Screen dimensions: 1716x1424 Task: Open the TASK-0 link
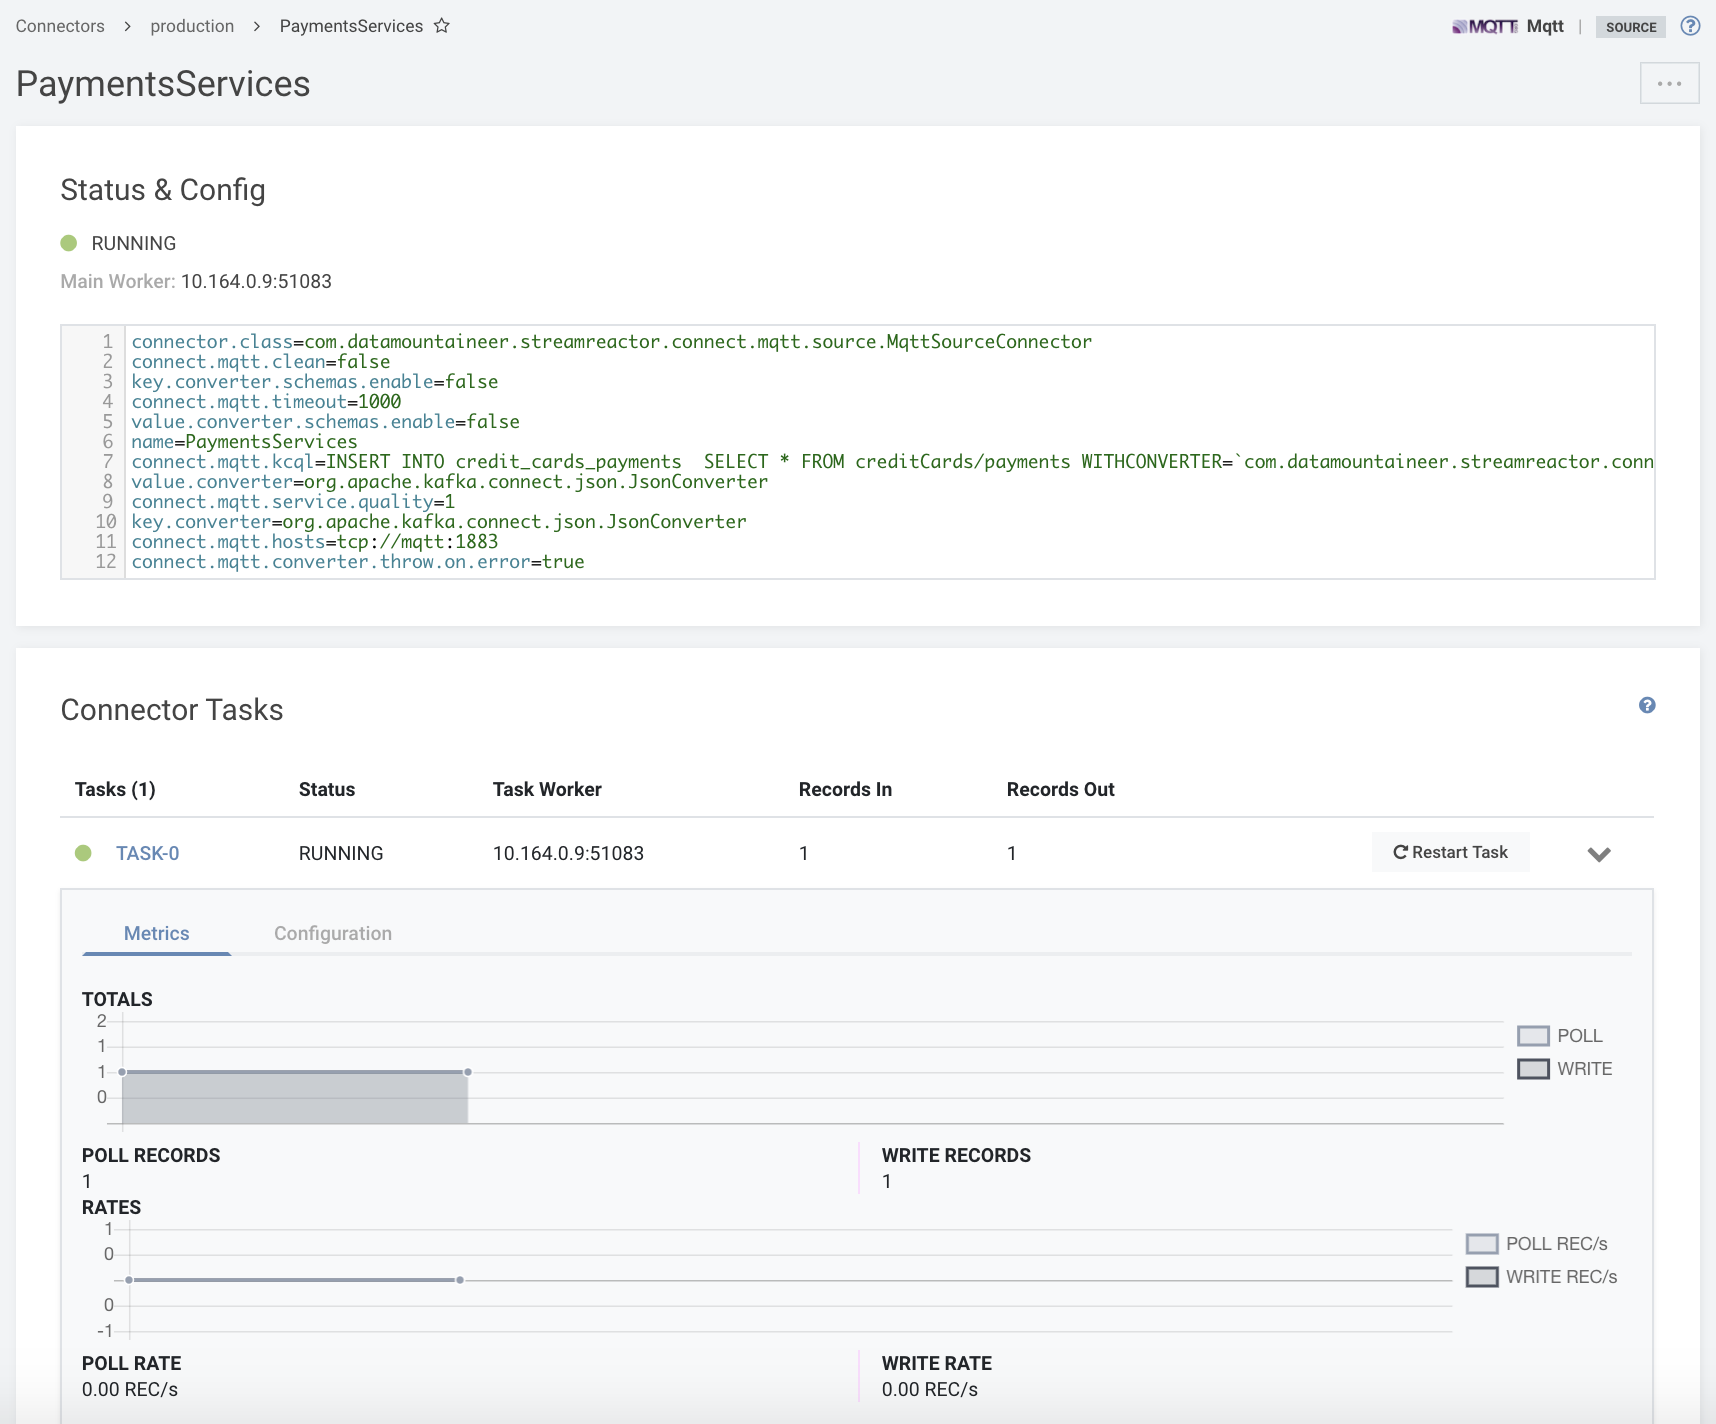148,853
